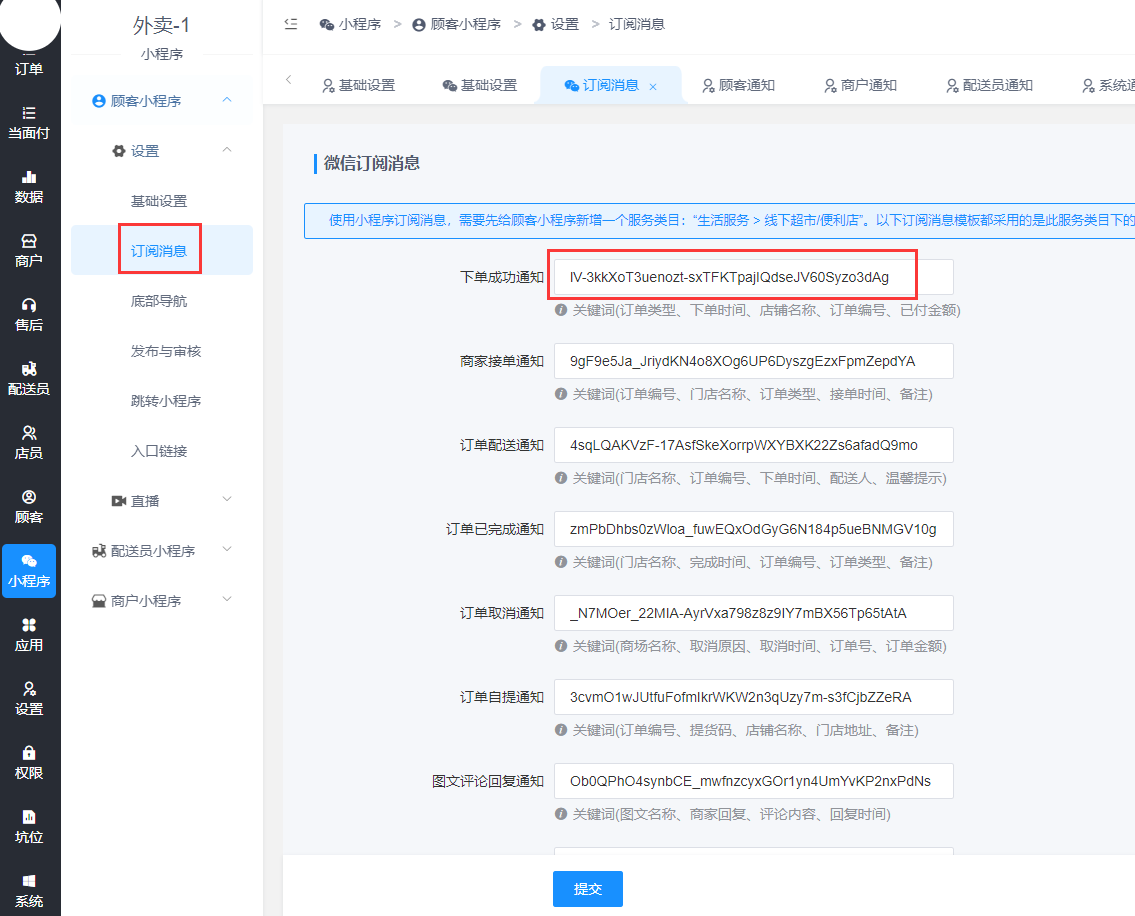Select 订阅消息 in the side menu
The height and width of the screenshot is (916, 1135).
tap(162, 251)
